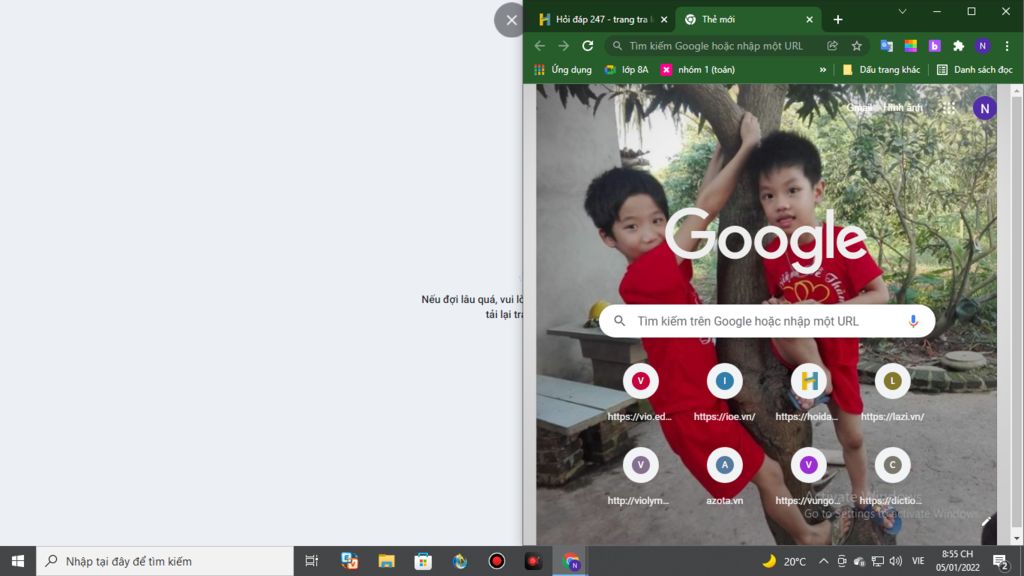Customize this page with pencil icon
Image resolution: width=1024 pixels, height=576 pixels.
[x=986, y=521]
